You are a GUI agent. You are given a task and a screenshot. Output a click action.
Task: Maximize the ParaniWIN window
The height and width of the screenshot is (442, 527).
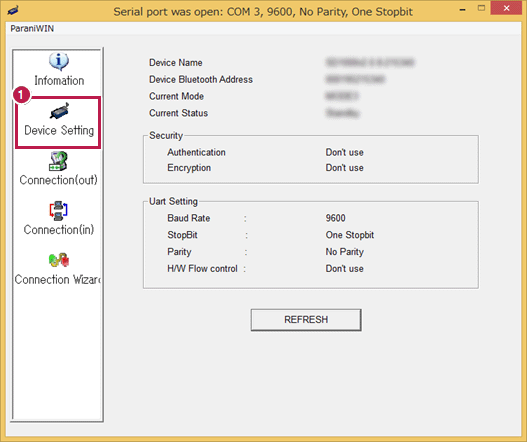pos(481,8)
